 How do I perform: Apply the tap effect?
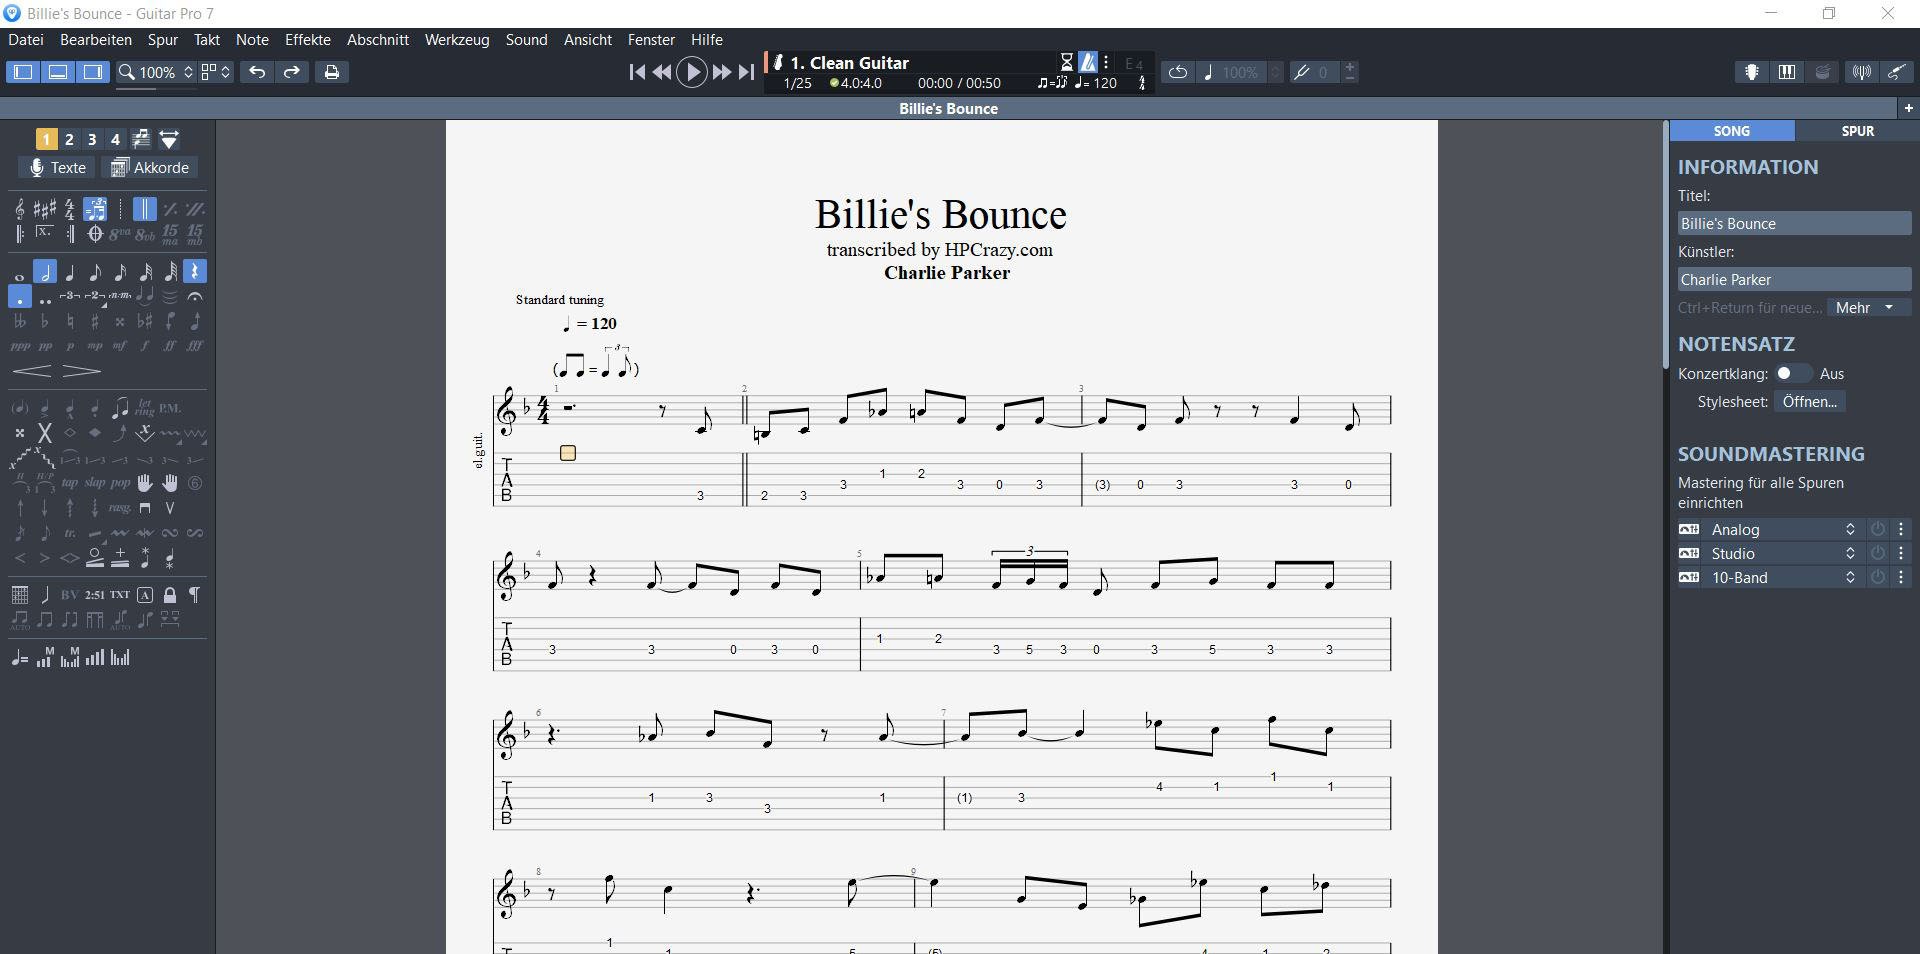pyautogui.click(x=70, y=483)
